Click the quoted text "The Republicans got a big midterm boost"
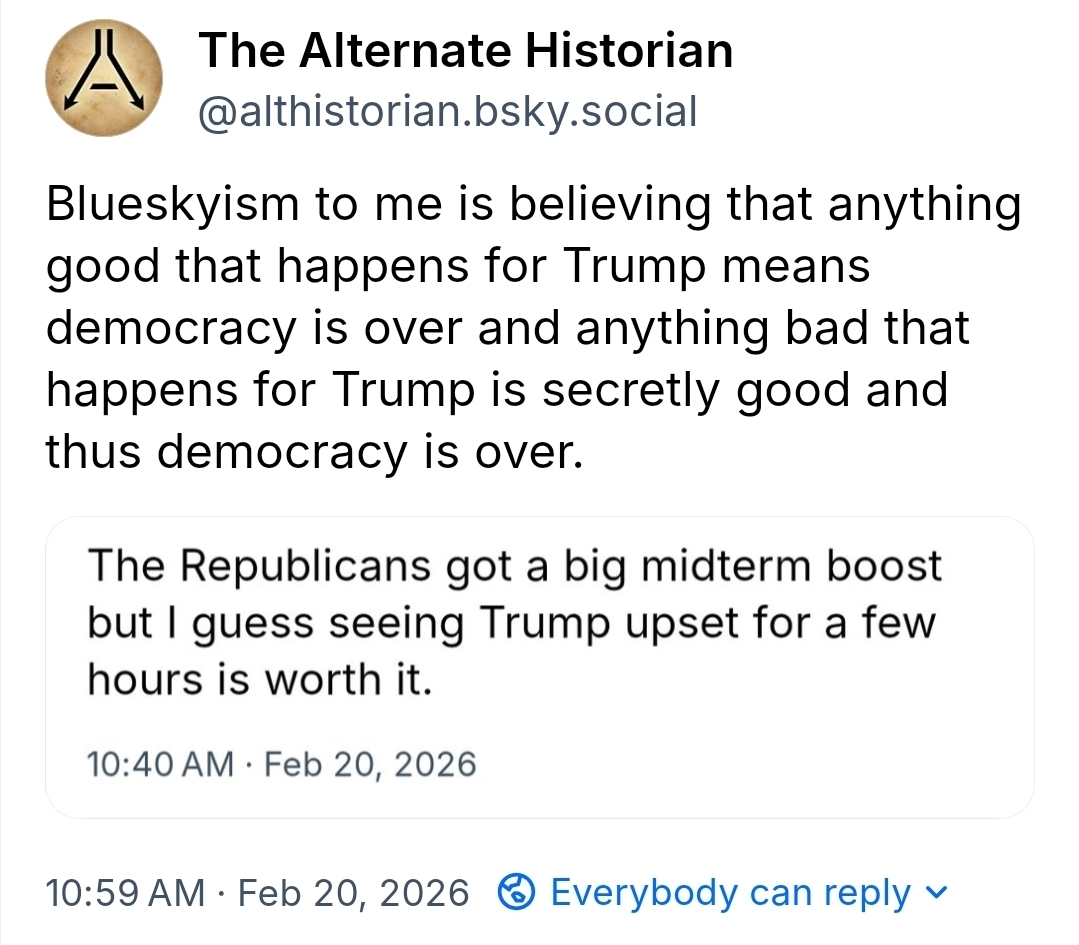Screen dimensions: 1079x945 coord(514,566)
